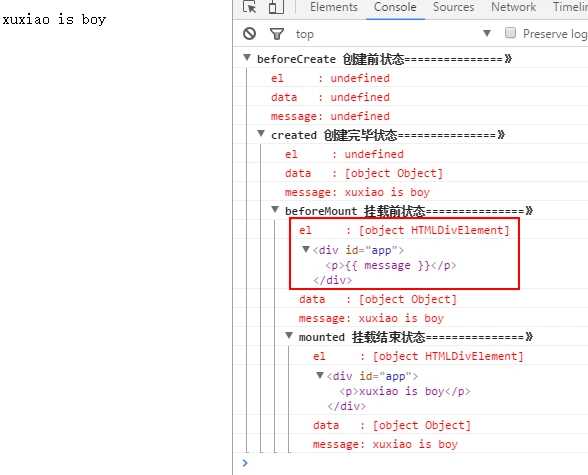Open the Network tab
588x475 pixels.
click(x=513, y=7)
